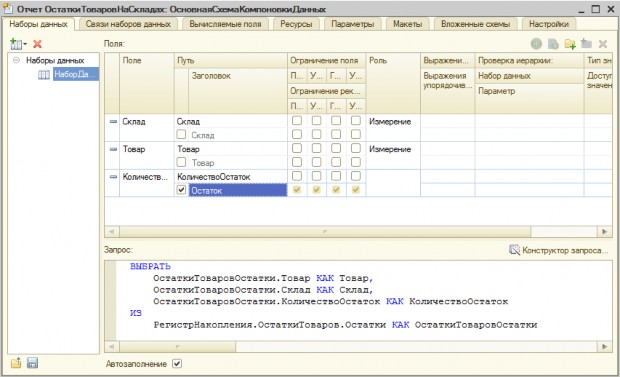Click the fields table right scroll arrow
The image size is (620, 377).
coord(604,232)
